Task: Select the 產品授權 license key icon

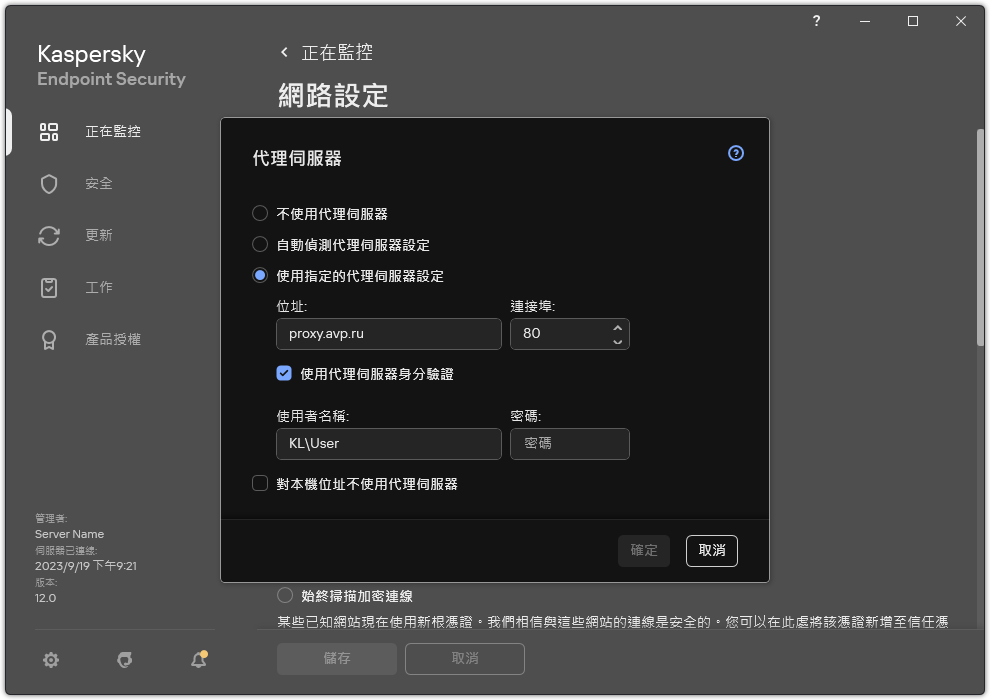Action: coord(49,339)
